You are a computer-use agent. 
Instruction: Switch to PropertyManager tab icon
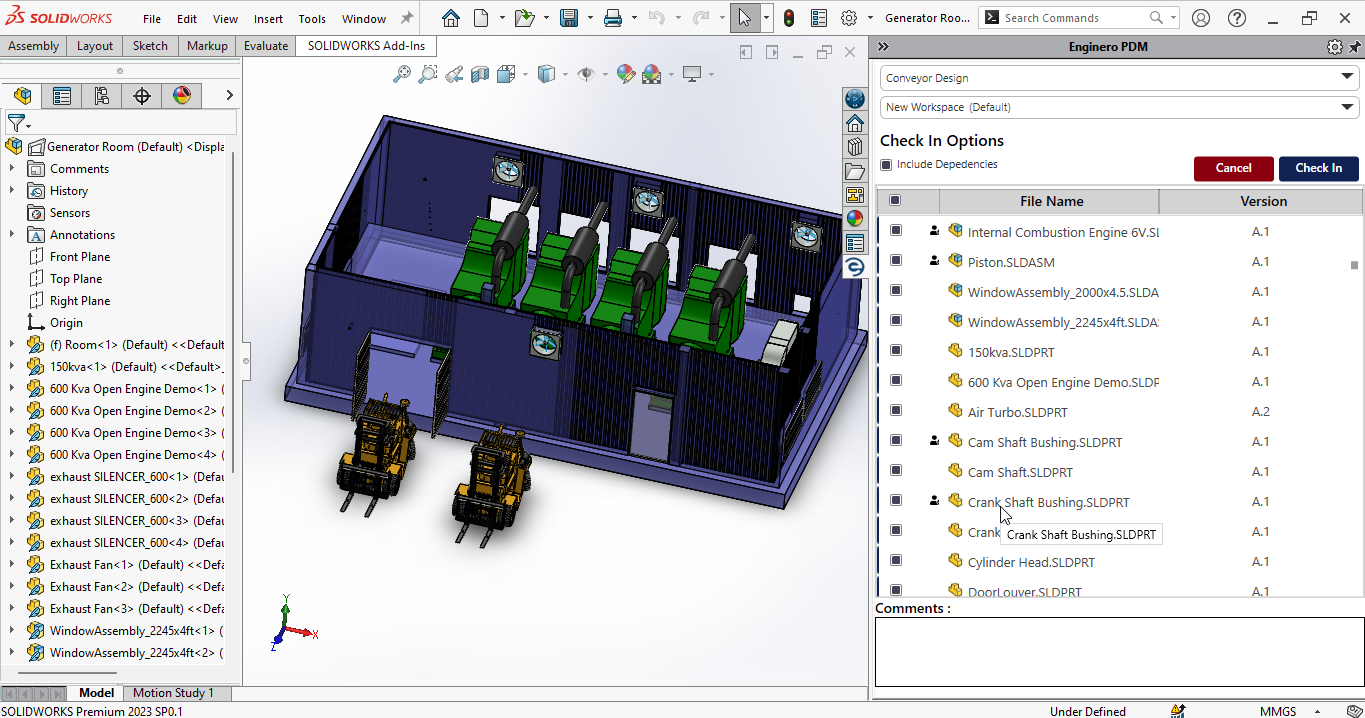pyautogui.click(x=62, y=96)
